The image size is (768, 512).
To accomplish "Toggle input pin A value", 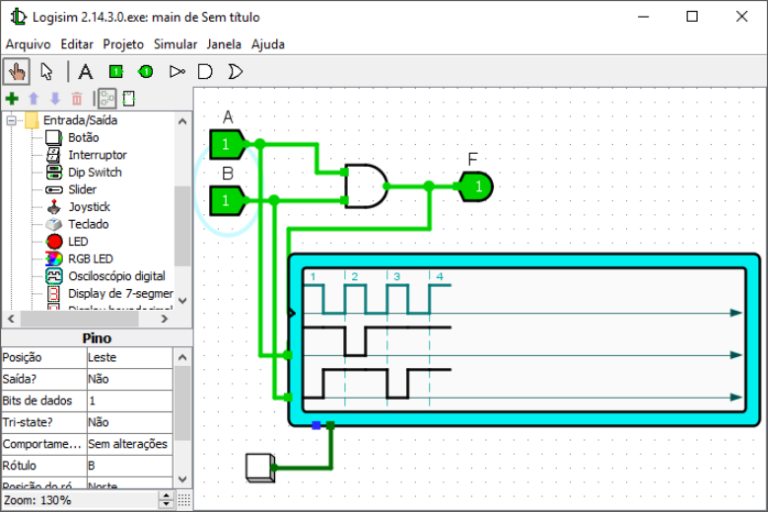I will pos(226,145).
